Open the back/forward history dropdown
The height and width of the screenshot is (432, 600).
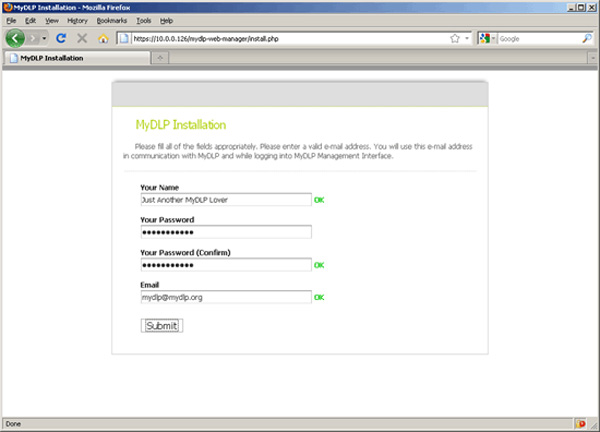click(x=44, y=38)
